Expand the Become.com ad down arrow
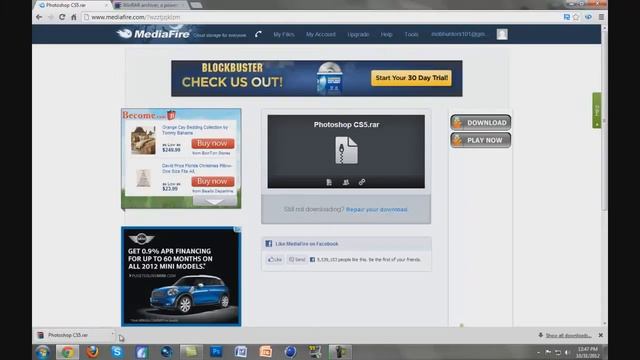 (214, 201)
